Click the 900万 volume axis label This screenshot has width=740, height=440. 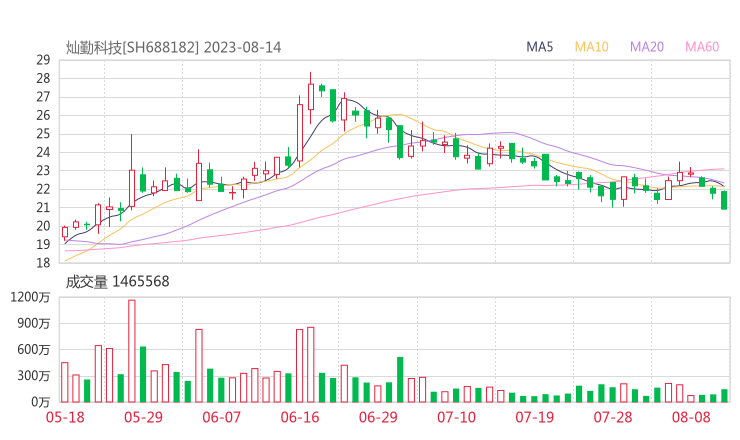[x=34, y=323]
